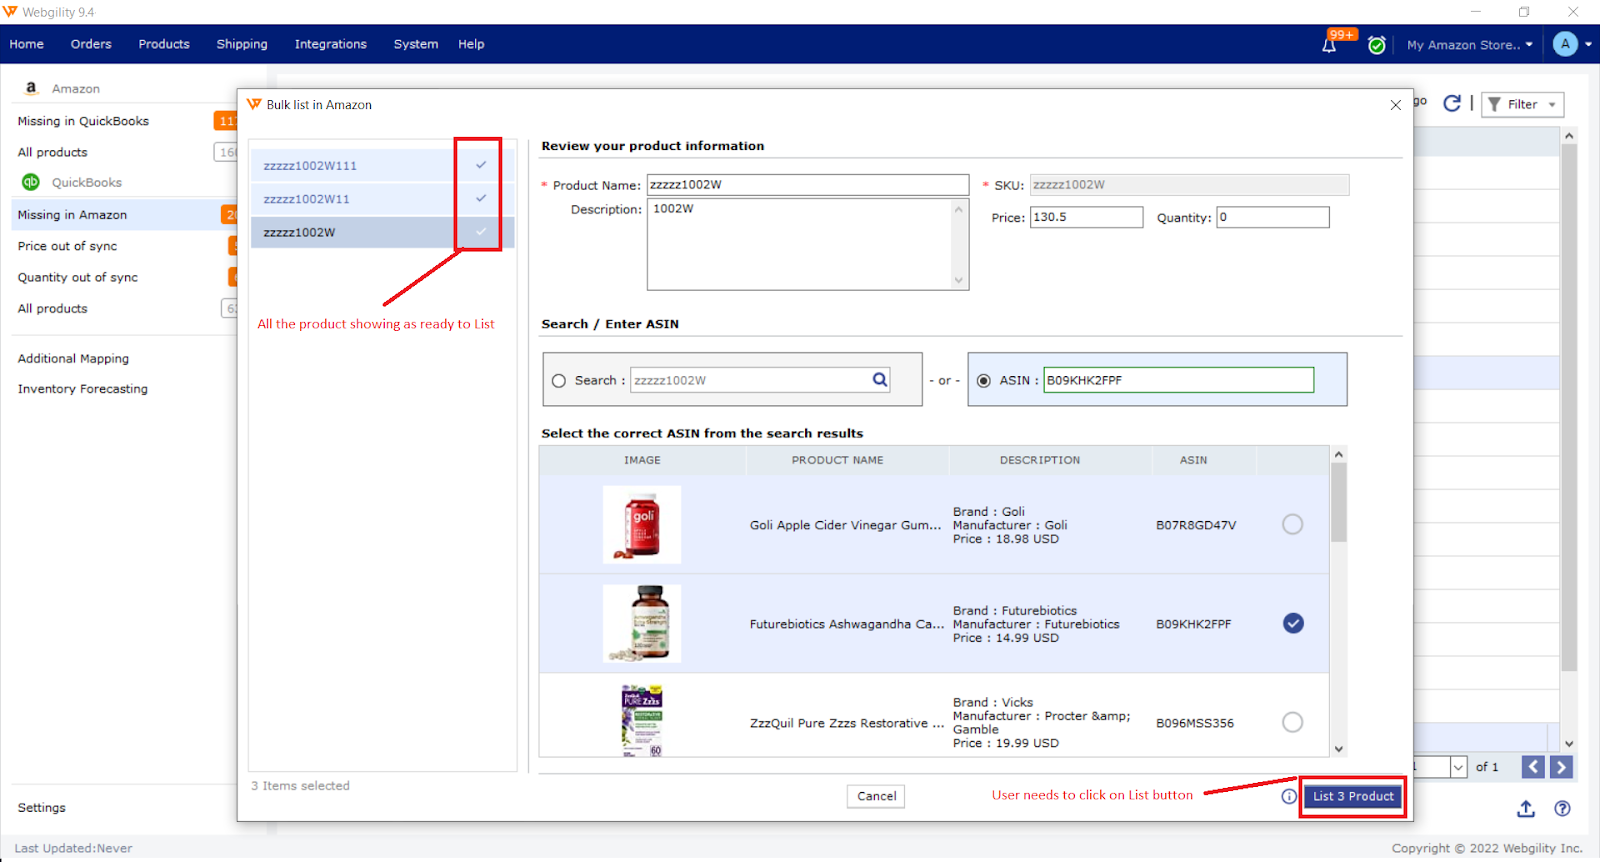Open the notifications bell icon
This screenshot has width=1600, height=862.
[x=1329, y=45]
